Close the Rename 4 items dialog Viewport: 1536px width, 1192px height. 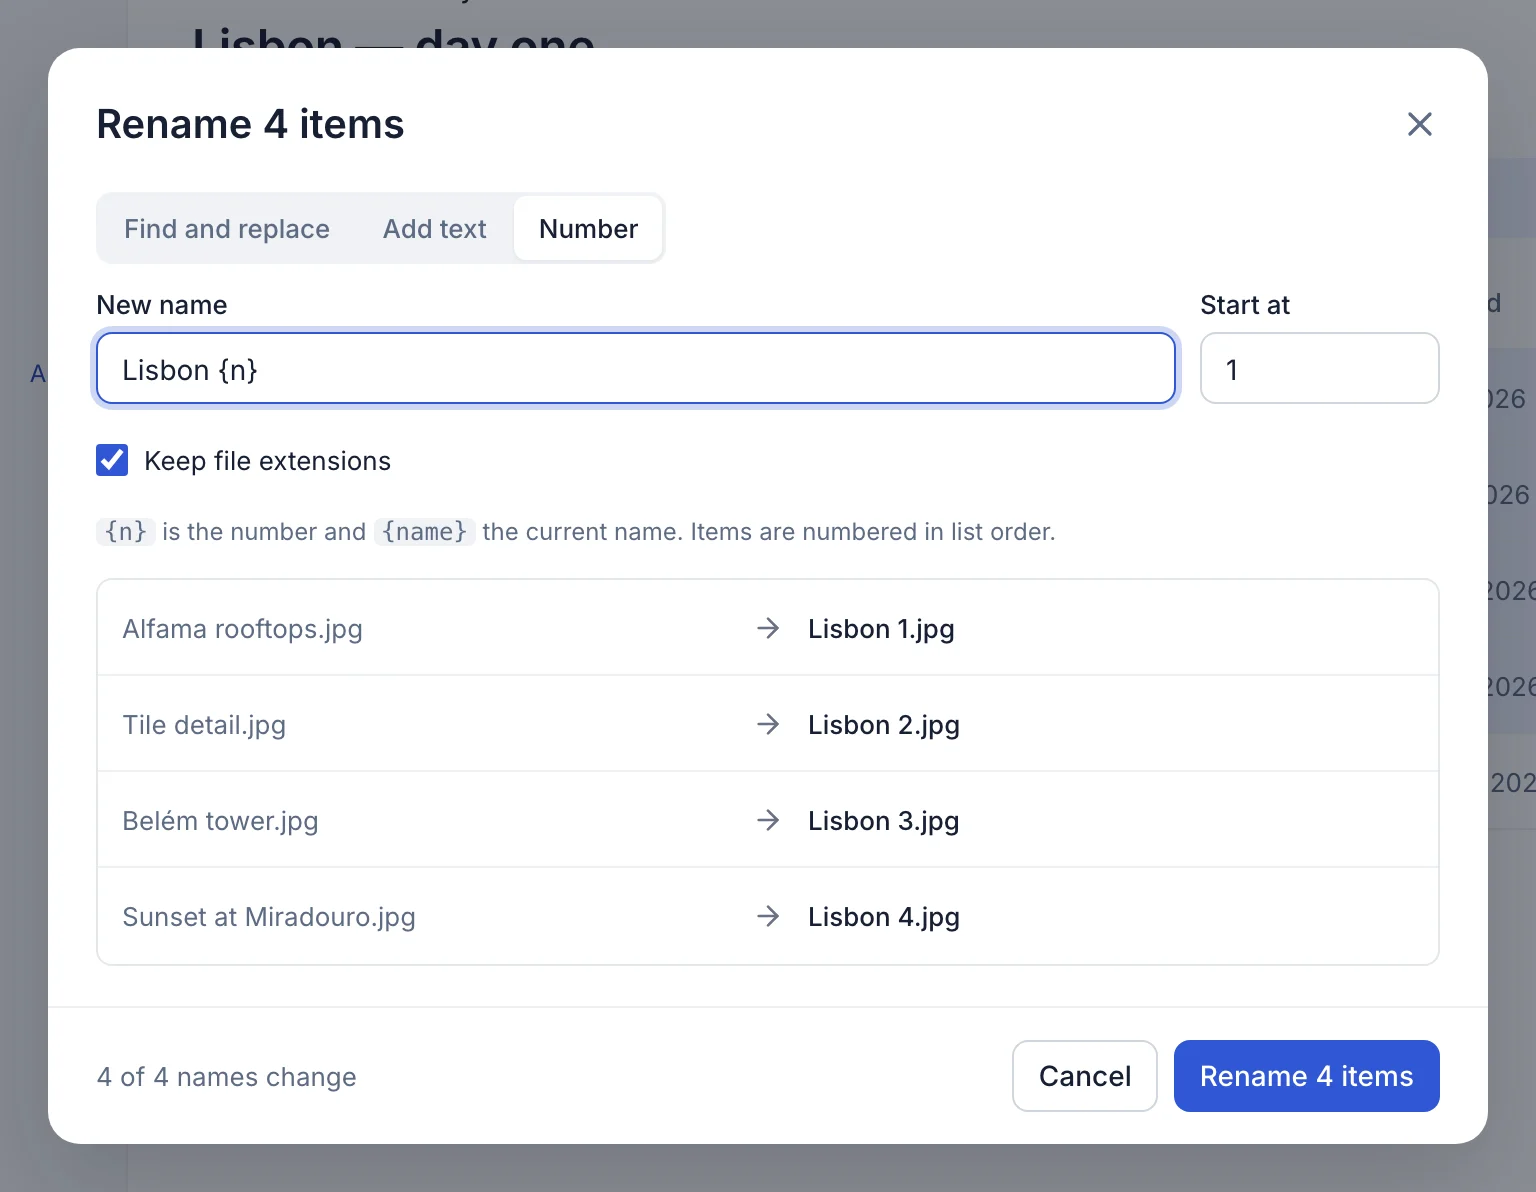pos(1419,124)
